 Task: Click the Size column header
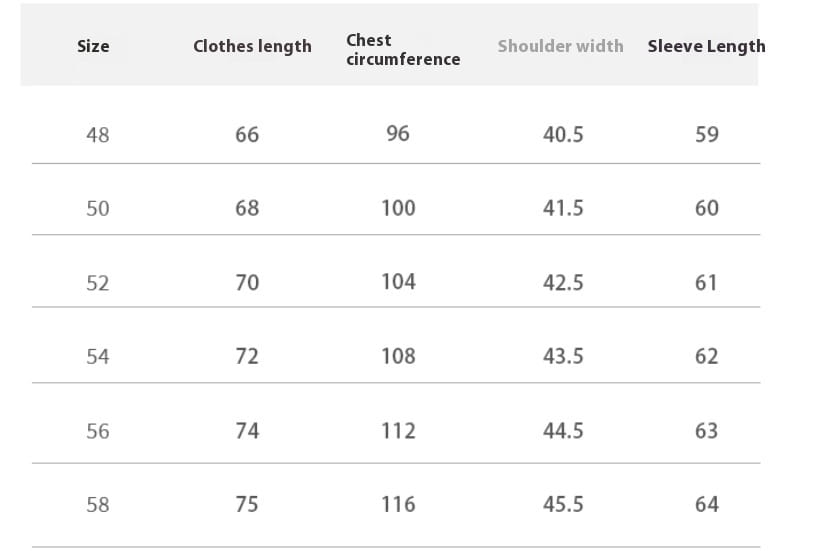click(x=93, y=46)
